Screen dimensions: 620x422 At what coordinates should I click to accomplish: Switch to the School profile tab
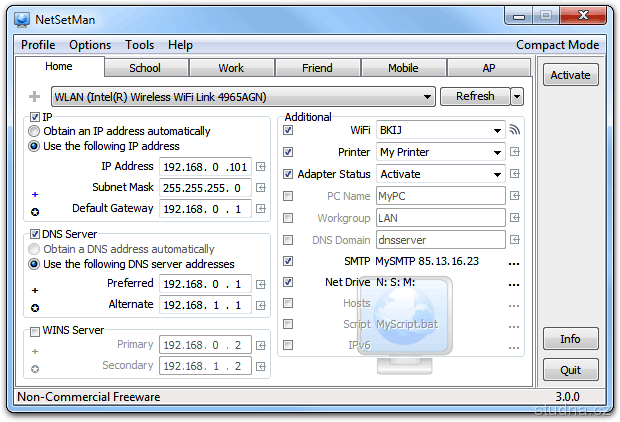click(145, 68)
